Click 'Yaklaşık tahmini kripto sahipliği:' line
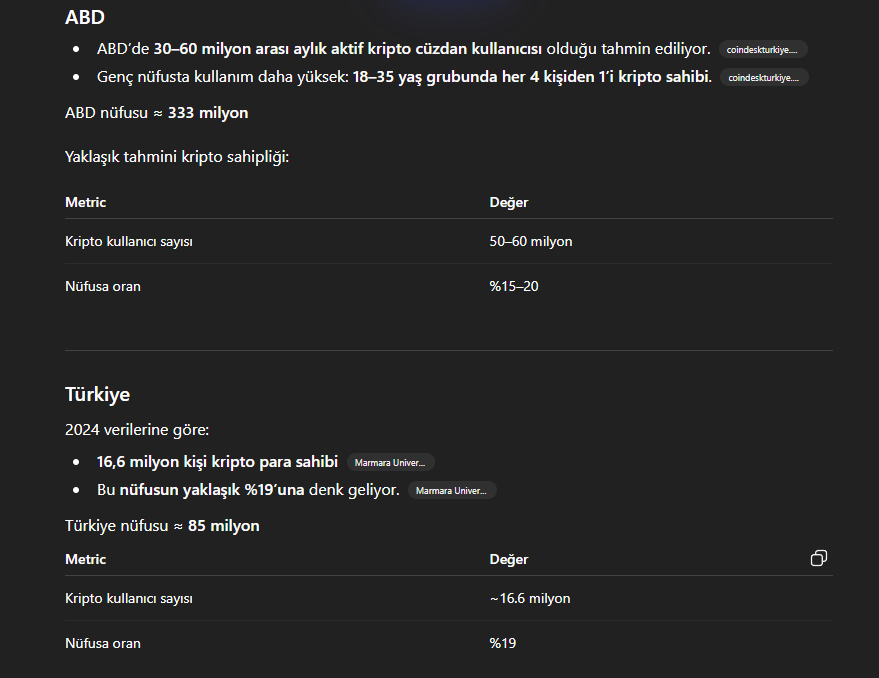The width and height of the screenshot is (879, 678). click(x=177, y=156)
